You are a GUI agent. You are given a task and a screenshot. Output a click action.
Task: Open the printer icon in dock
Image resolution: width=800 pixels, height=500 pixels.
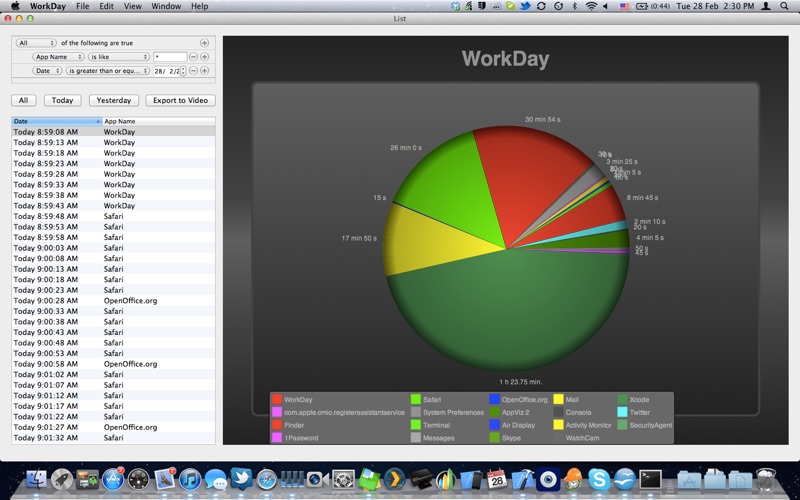(420, 480)
